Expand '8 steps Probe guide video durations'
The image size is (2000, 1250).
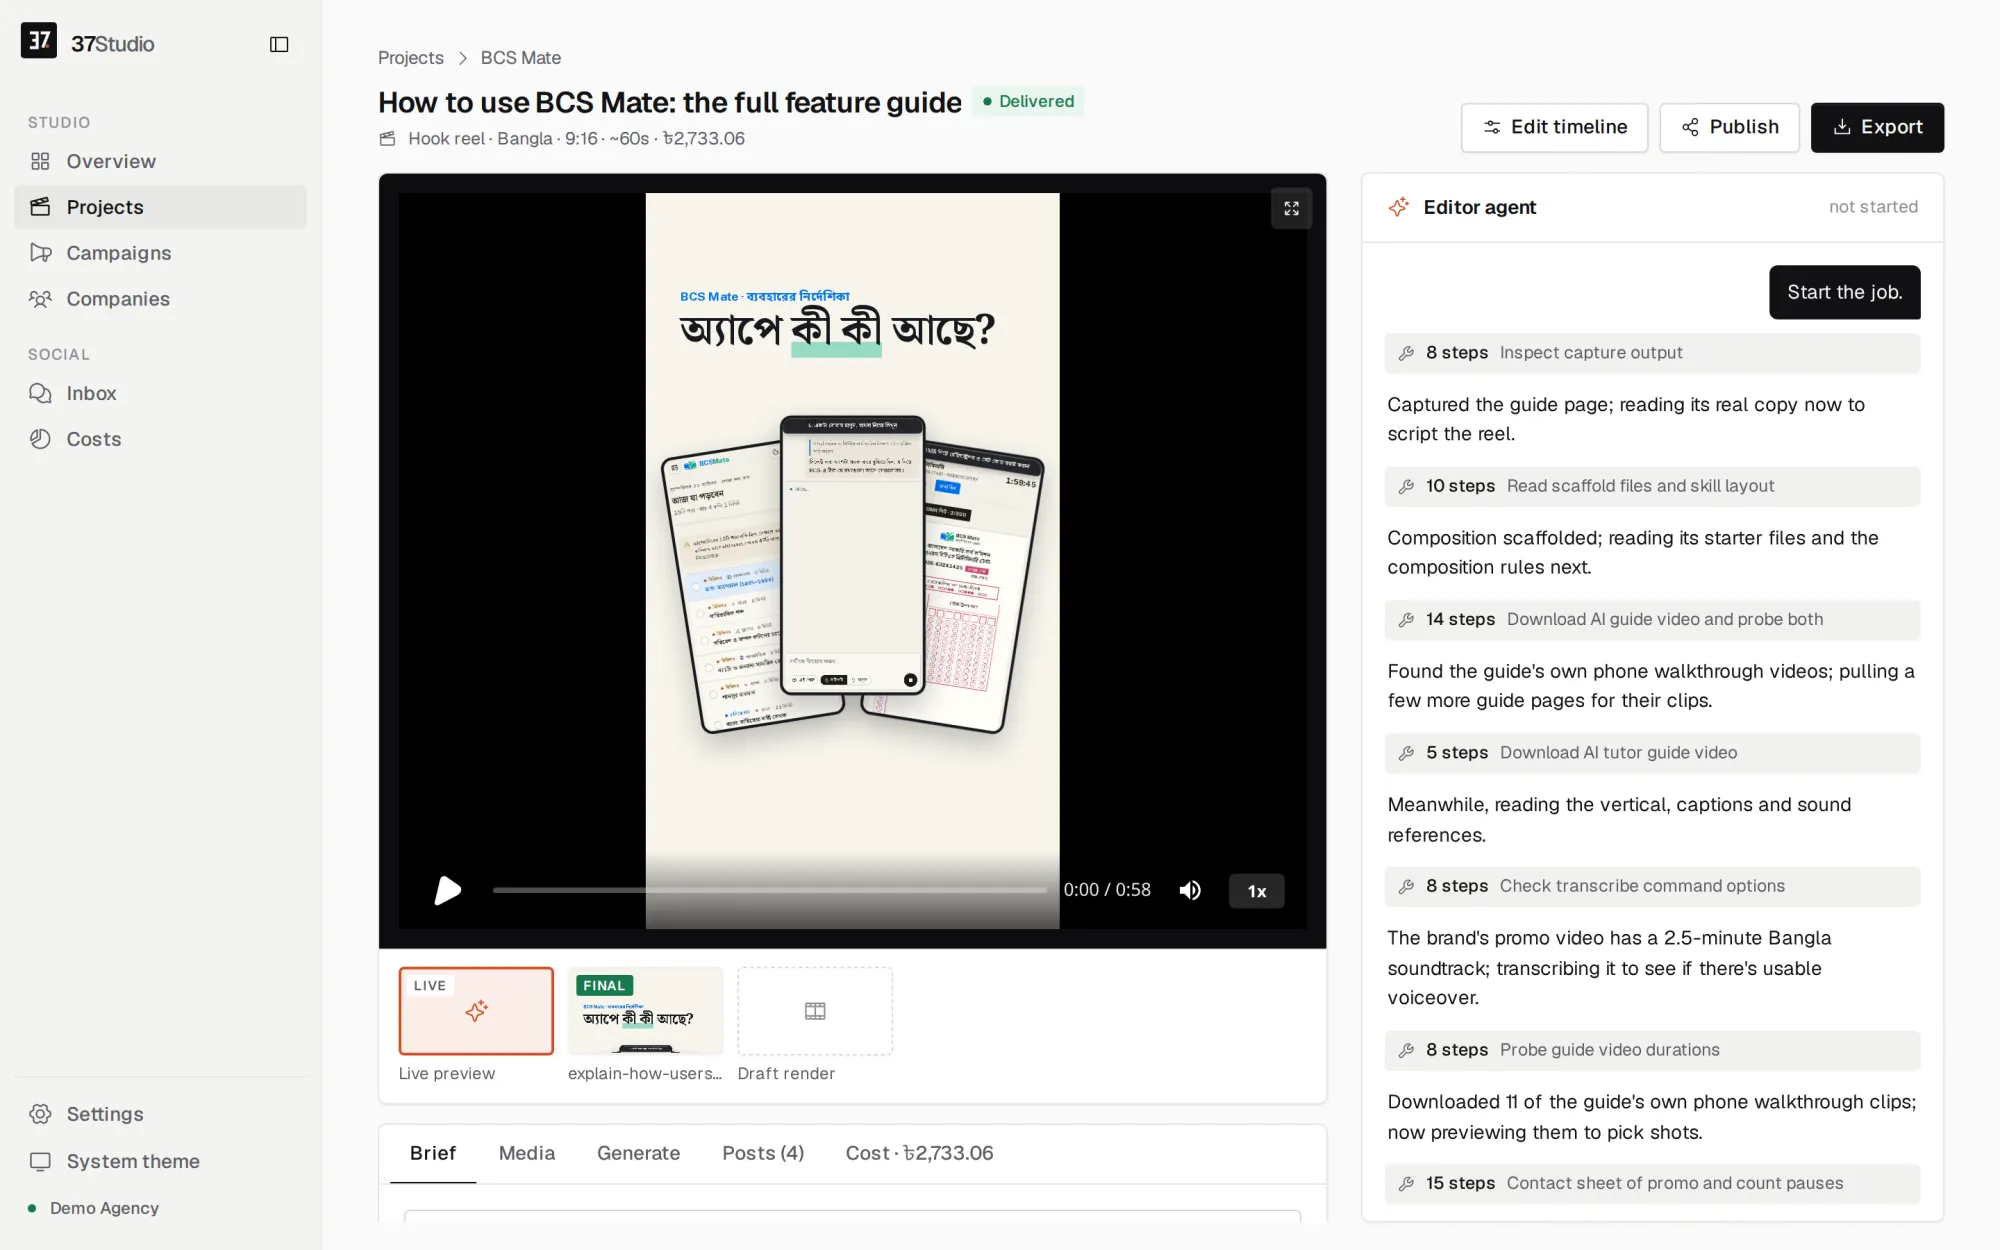(x=1652, y=1050)
